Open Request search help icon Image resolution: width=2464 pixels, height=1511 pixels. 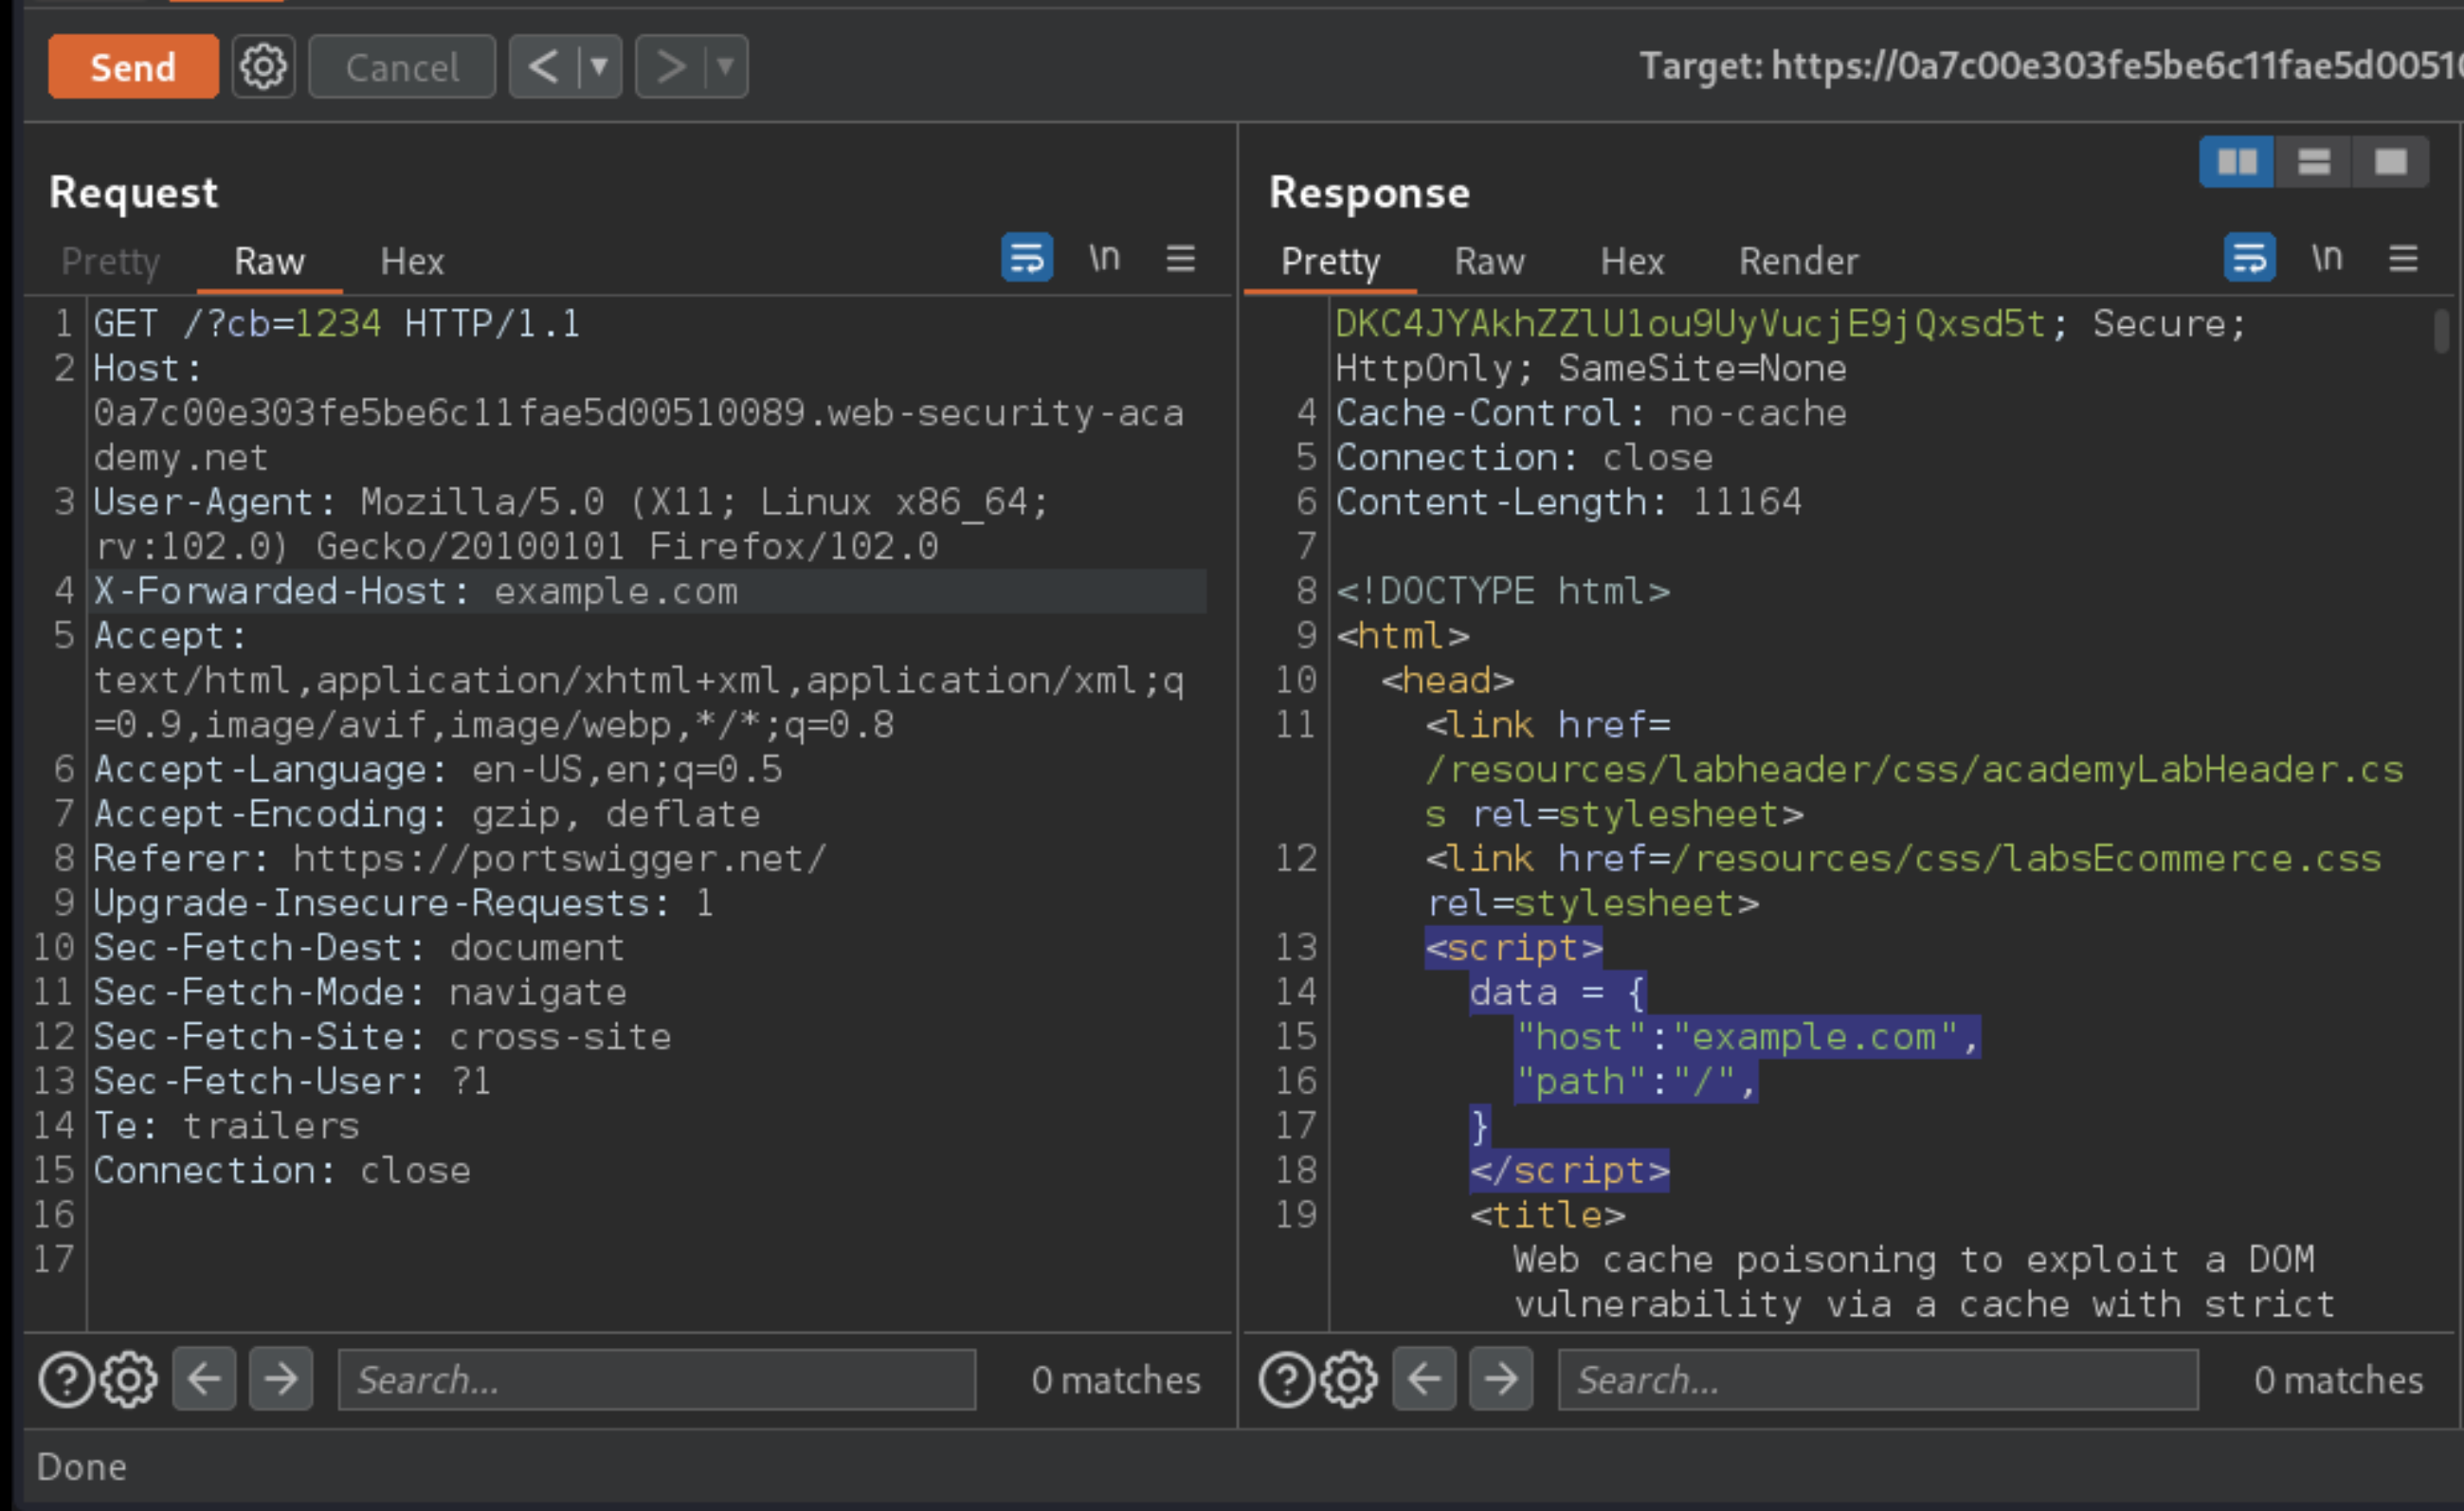click(66, 1379)
